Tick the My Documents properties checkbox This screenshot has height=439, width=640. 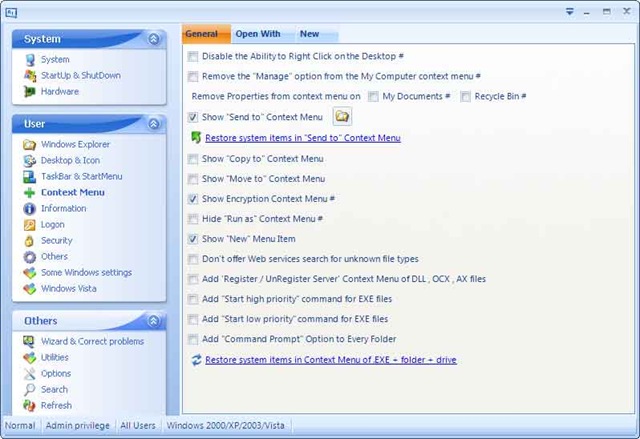(x=373, y=96)
